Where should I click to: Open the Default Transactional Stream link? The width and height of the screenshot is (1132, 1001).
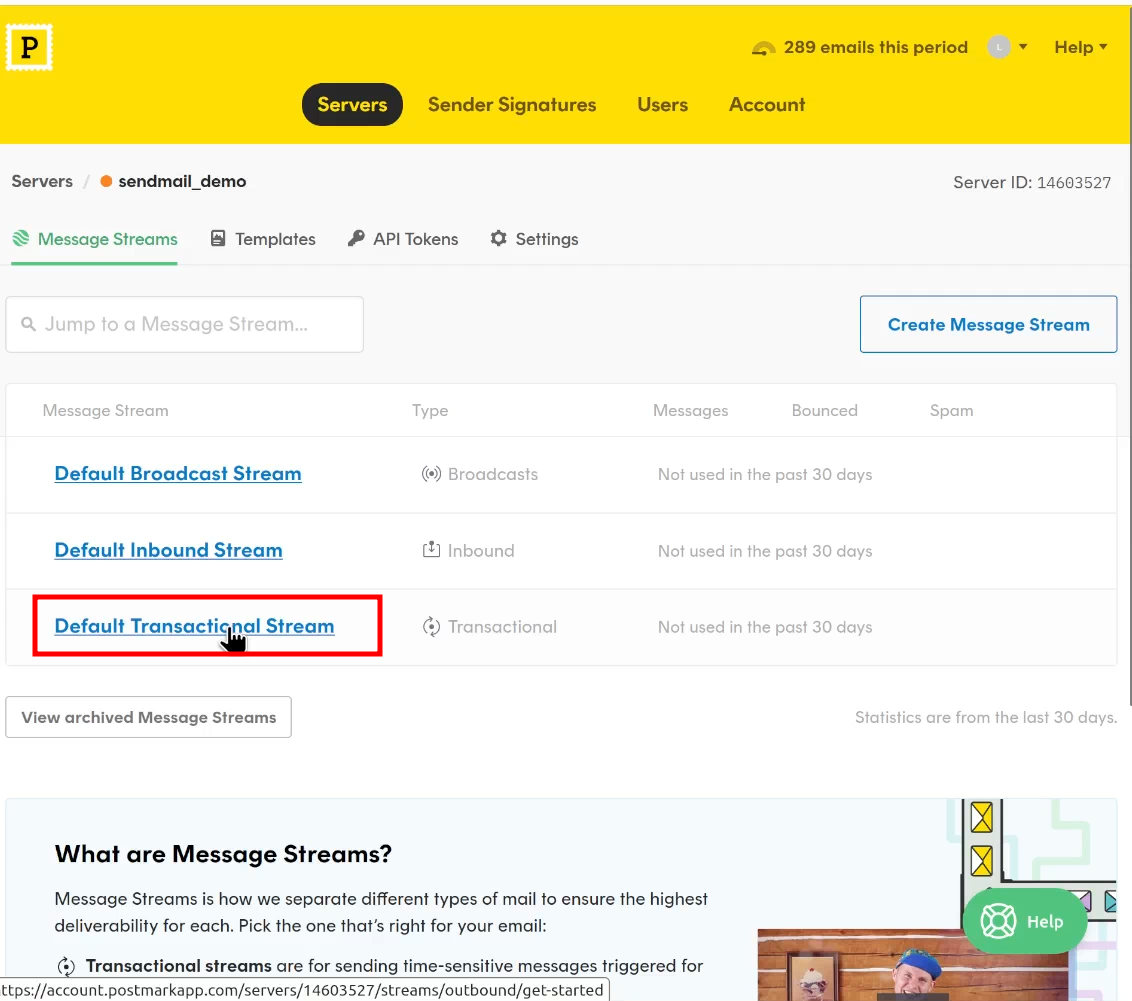[x=195, y=626]
